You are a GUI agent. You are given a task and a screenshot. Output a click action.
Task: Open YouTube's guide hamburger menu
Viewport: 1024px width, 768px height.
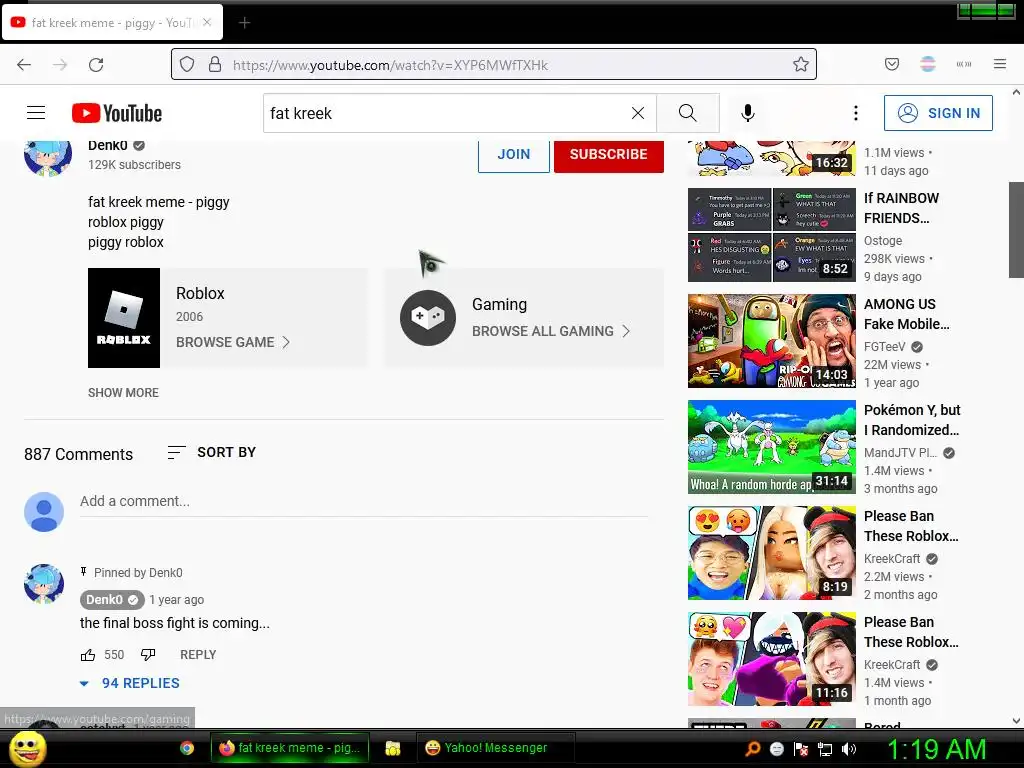(36, 113)
